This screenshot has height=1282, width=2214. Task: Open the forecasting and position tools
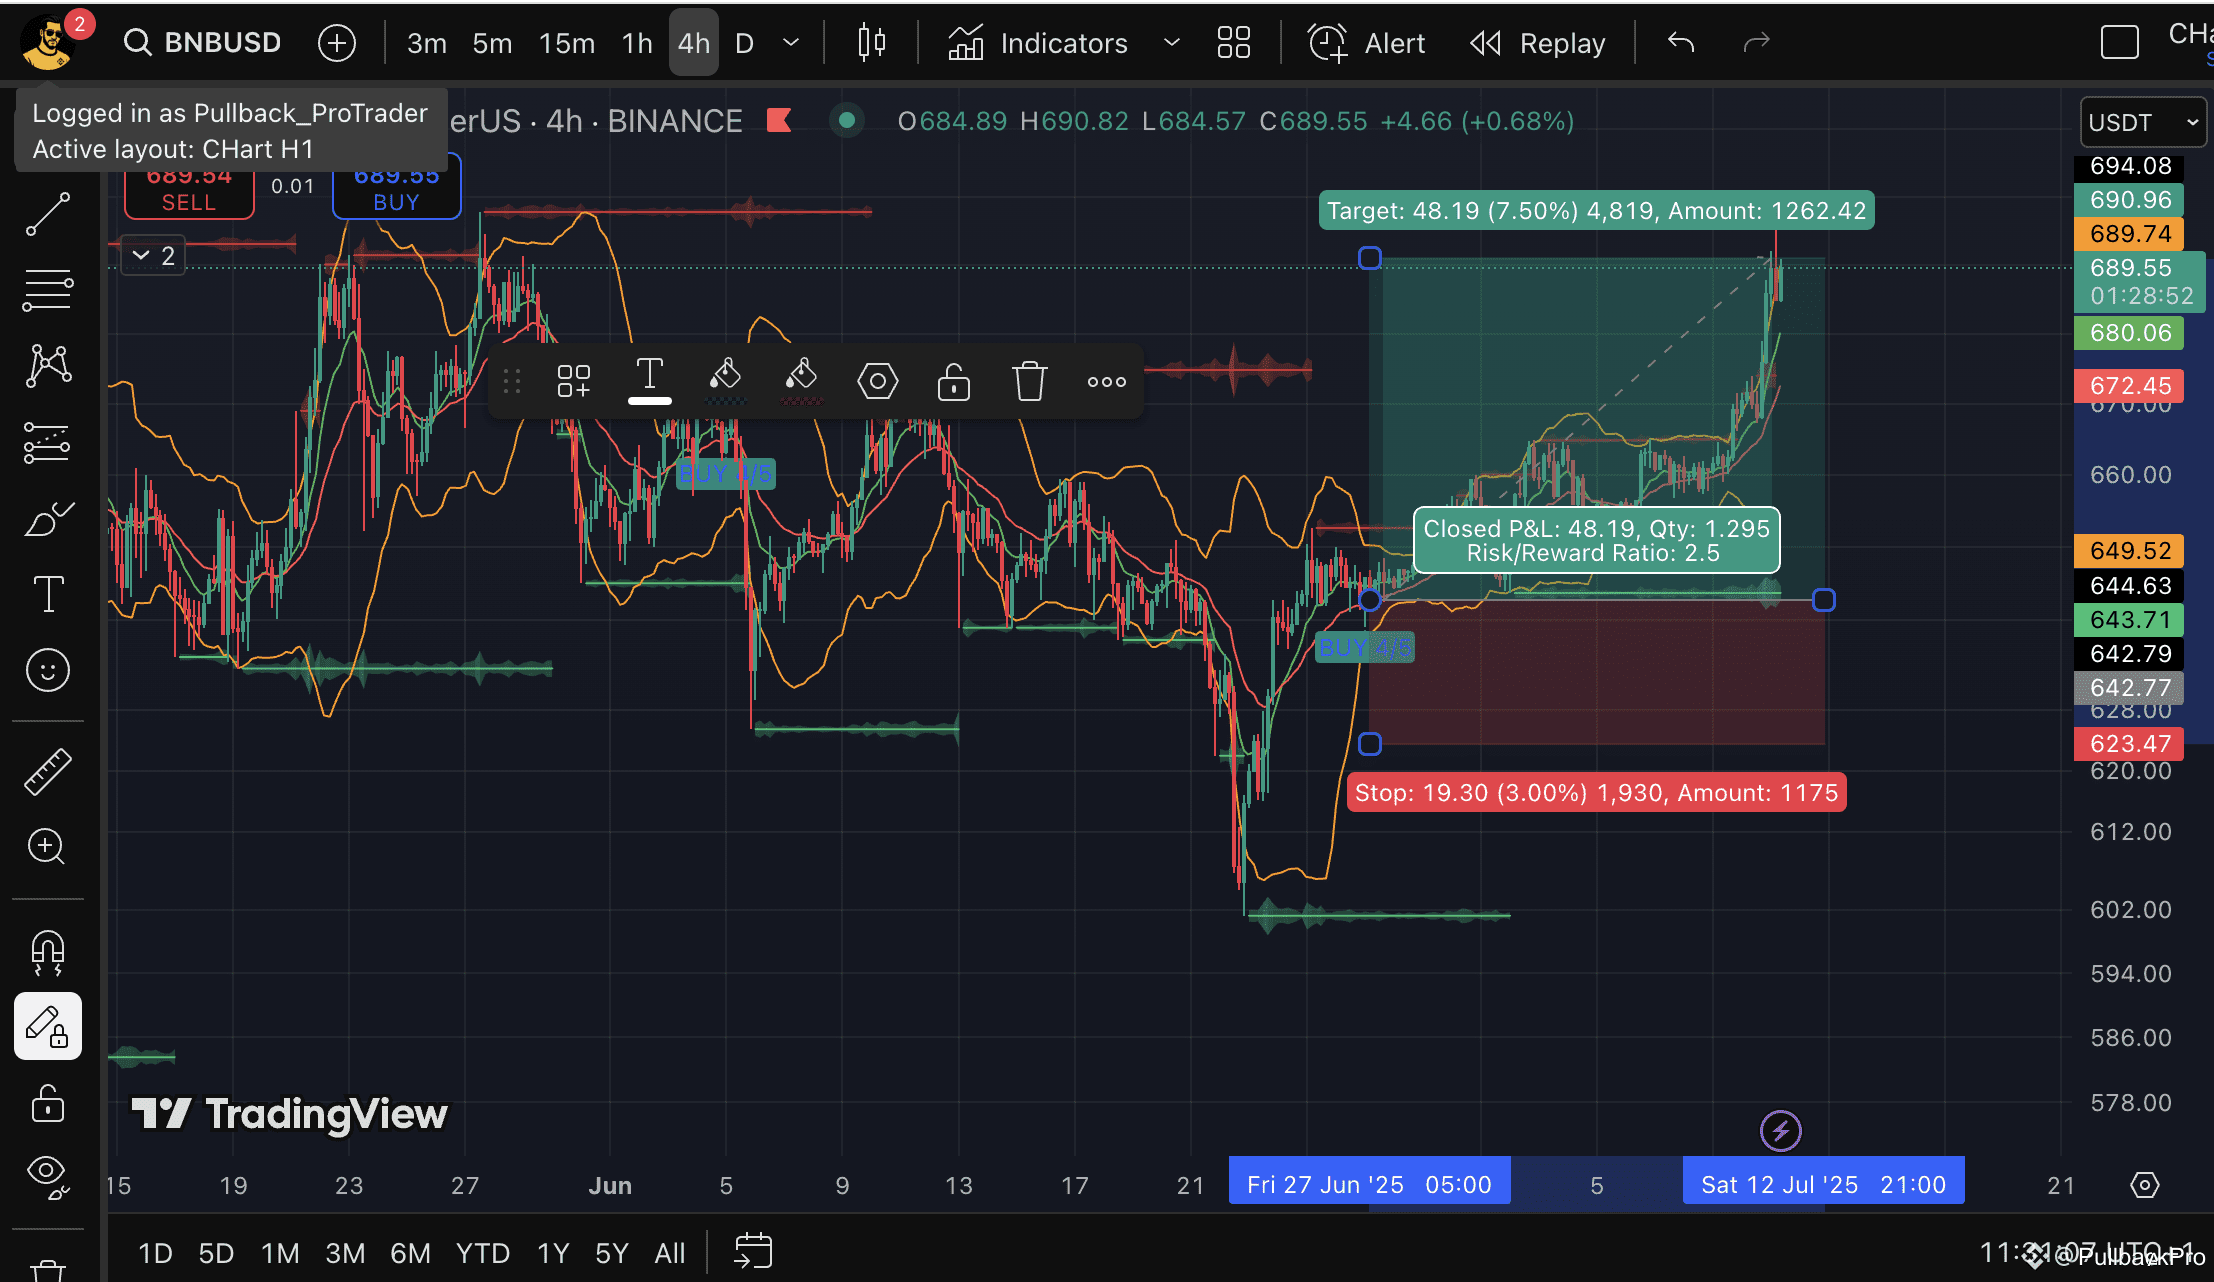[x=48, y=442]
